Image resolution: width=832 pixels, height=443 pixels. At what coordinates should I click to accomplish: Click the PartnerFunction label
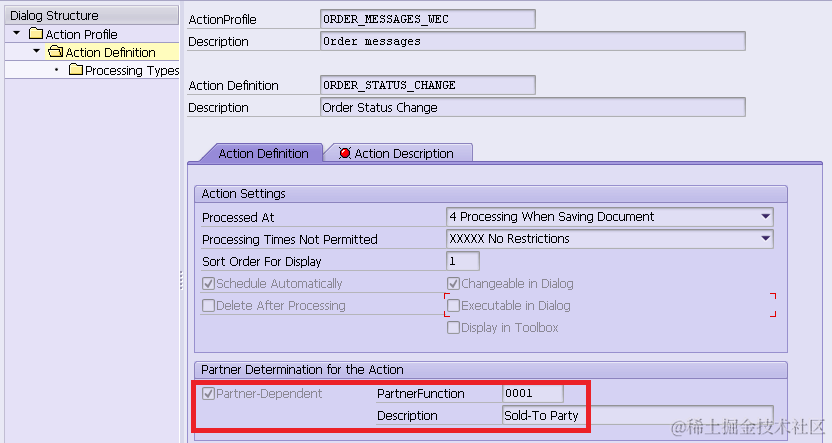point(420,394)
